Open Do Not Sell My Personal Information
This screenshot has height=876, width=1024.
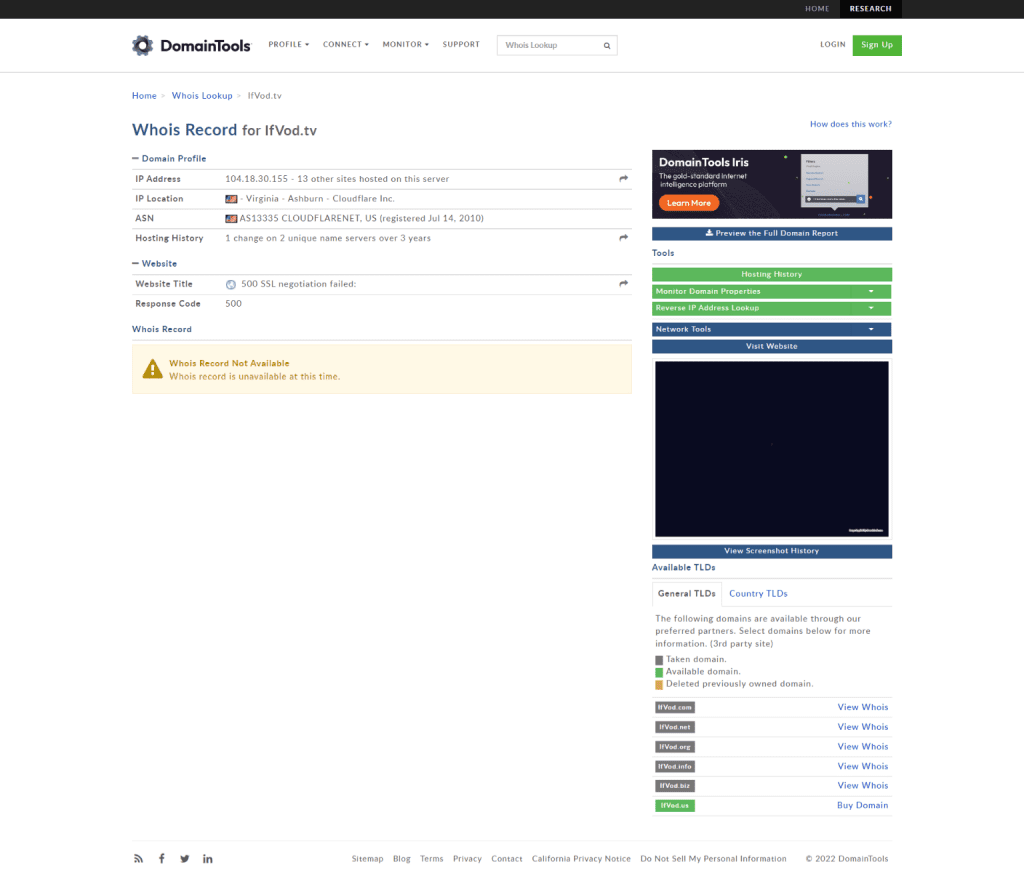point(713,859)
